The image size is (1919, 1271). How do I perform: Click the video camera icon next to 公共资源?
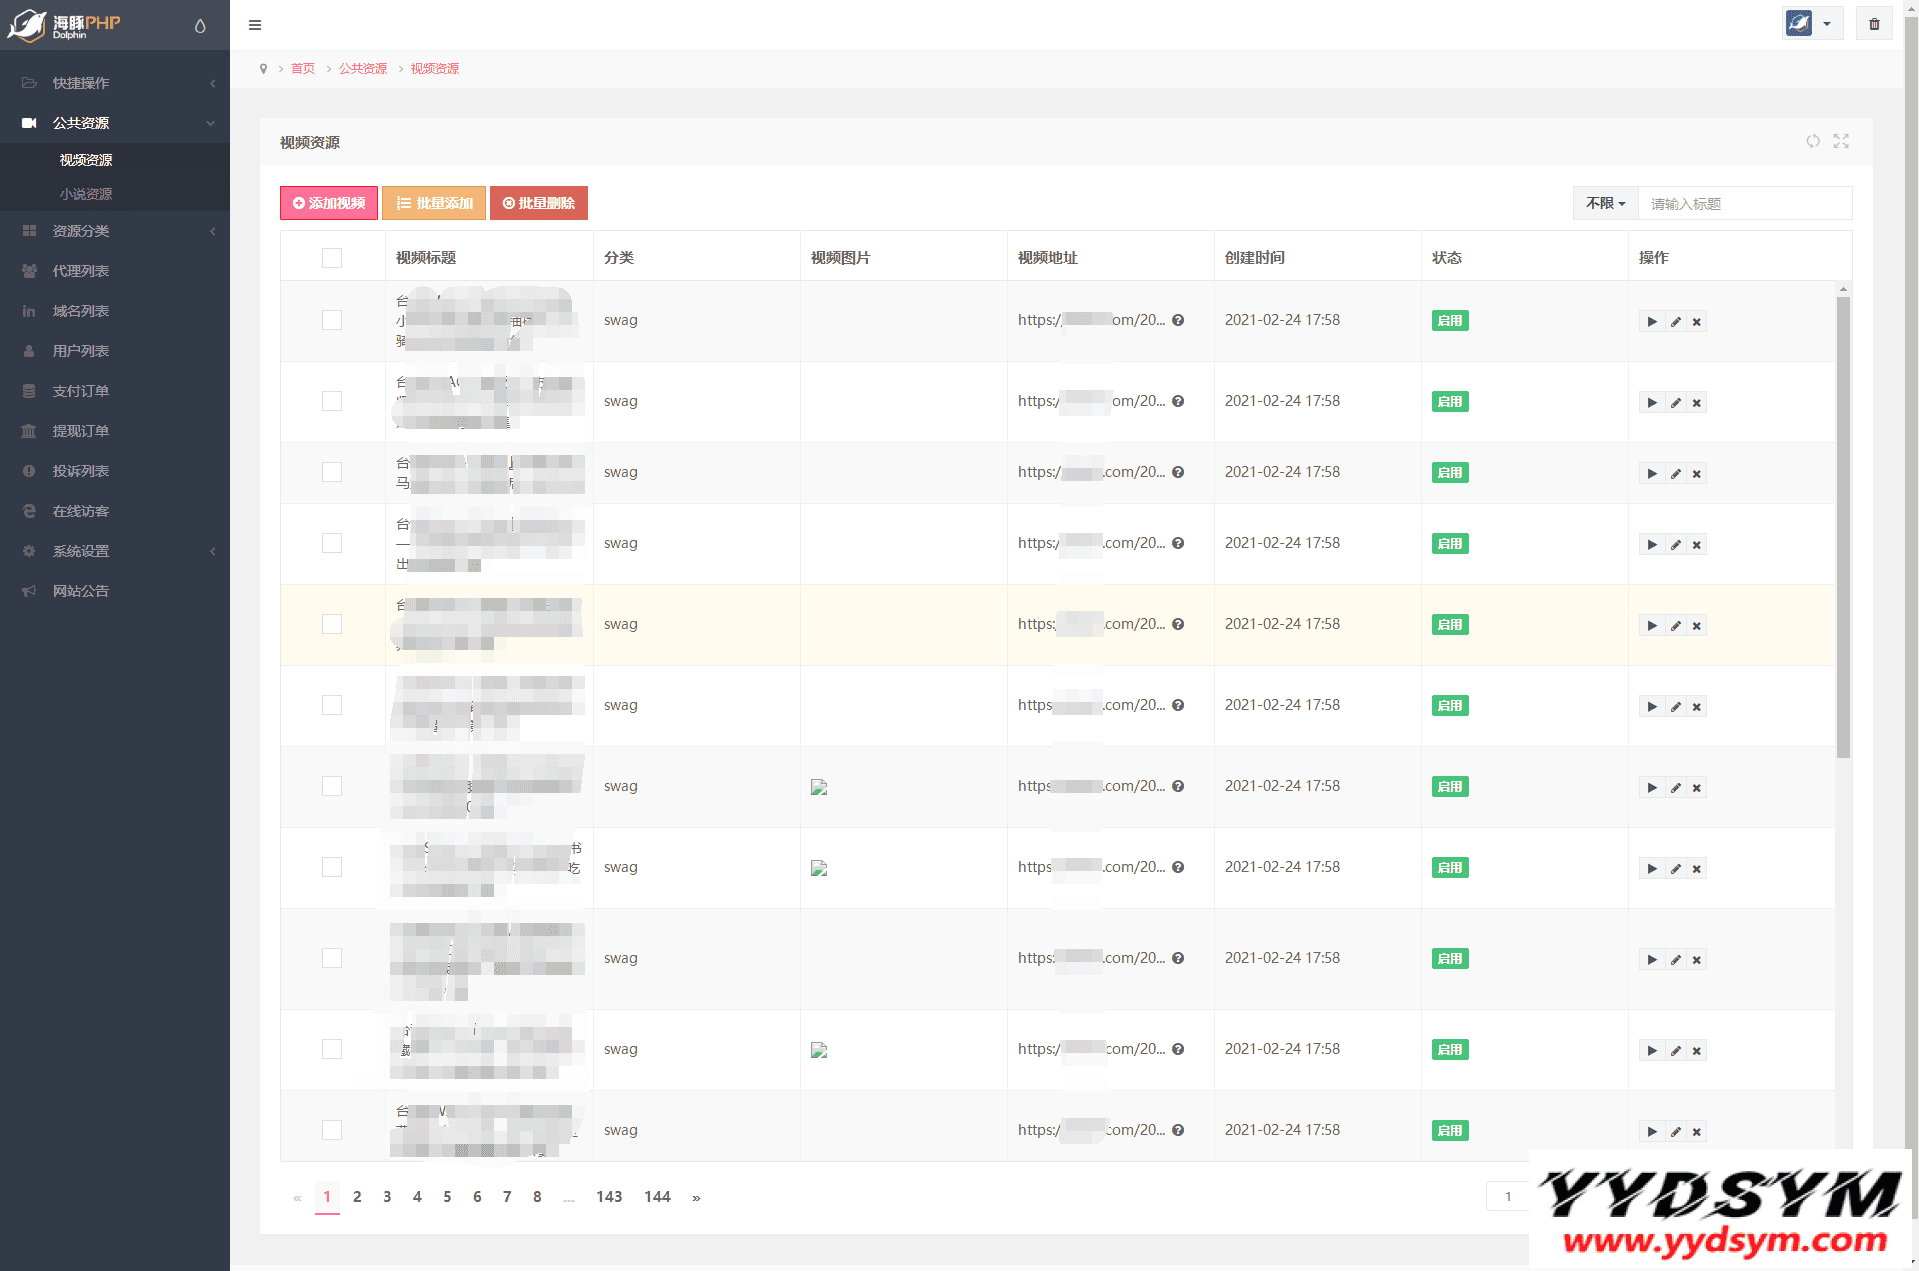(29, 123)
